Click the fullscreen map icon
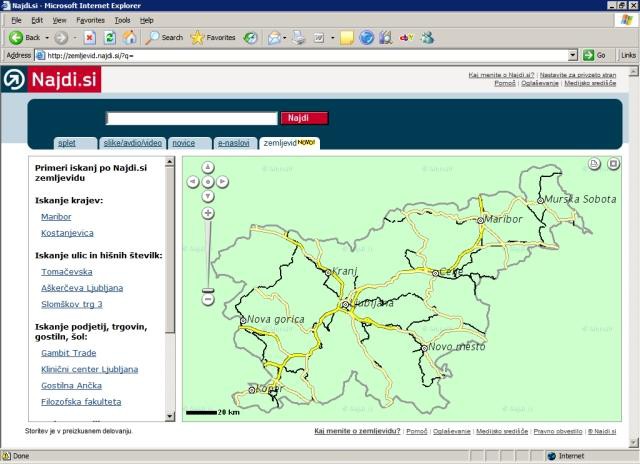Viewport: 640px width, 464px height. point(614,163)
